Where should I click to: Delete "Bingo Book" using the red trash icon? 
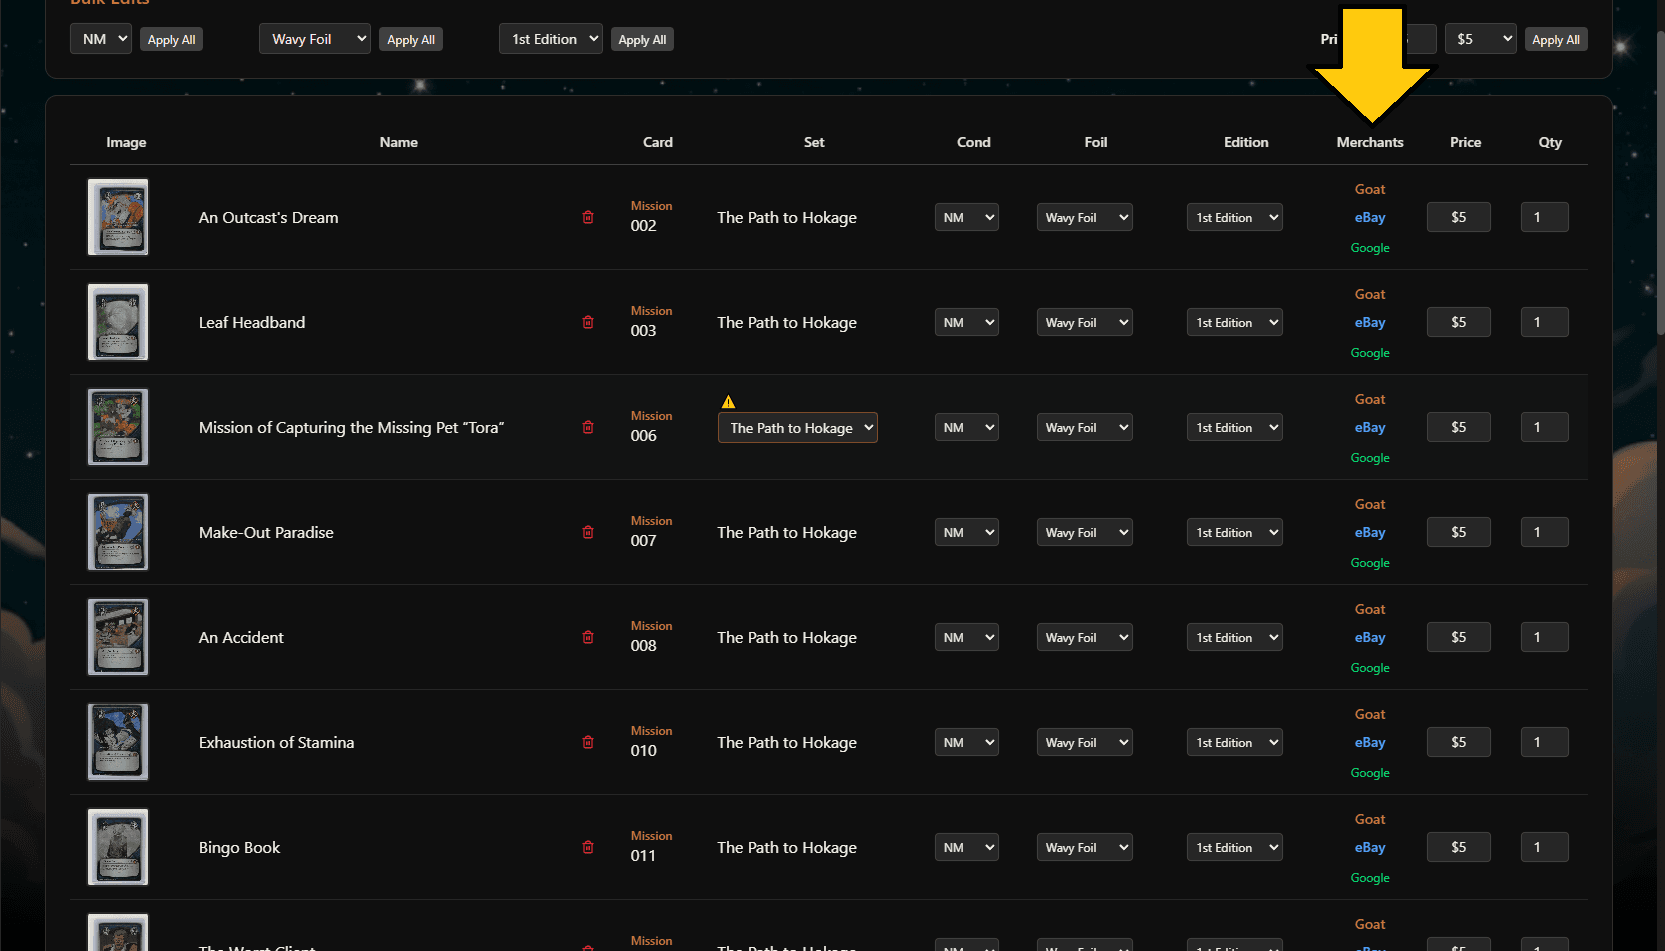point(588,847)
